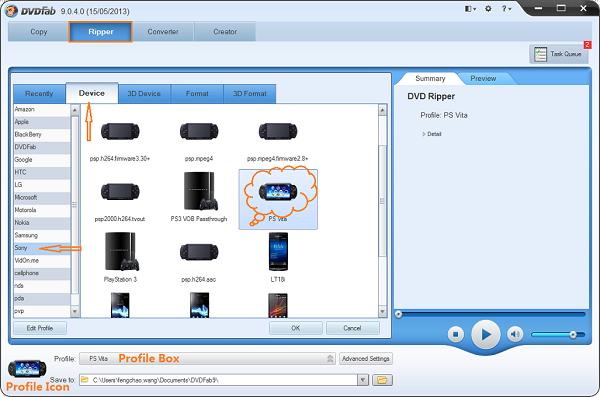
Task: Show the Summary panel tab
Action: tap(430, 78)
